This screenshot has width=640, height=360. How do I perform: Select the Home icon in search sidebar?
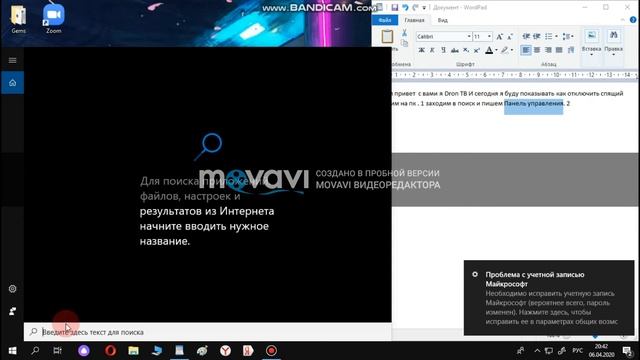[x=12, y=83]
